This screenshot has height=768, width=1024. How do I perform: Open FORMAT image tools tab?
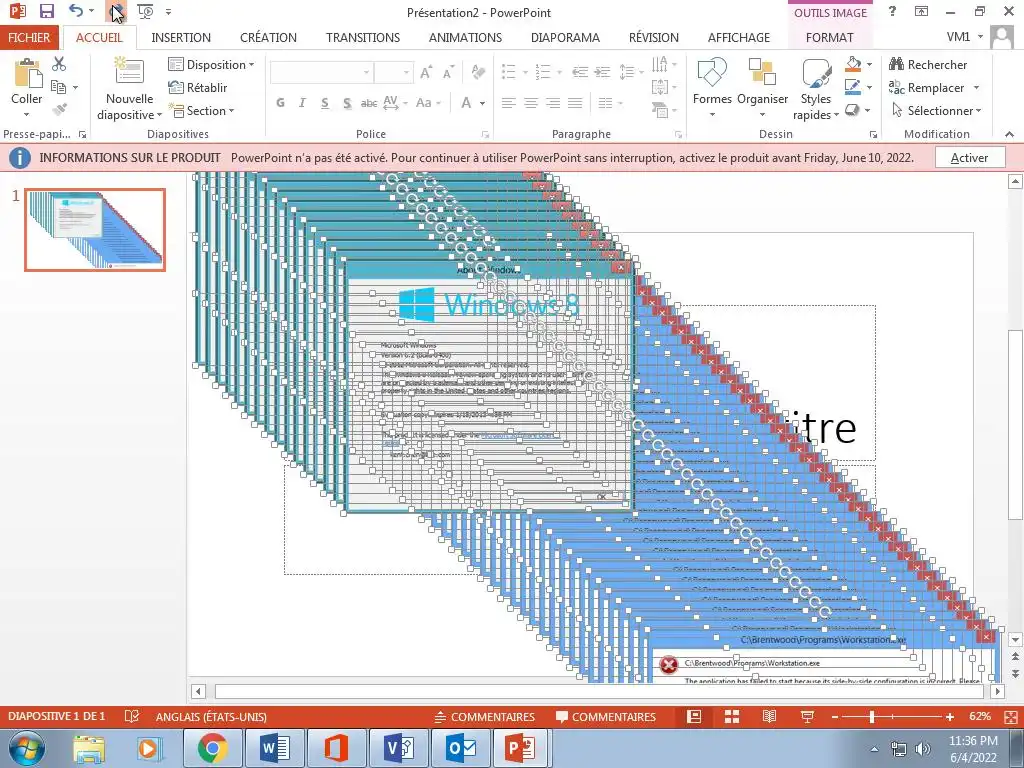829,37
